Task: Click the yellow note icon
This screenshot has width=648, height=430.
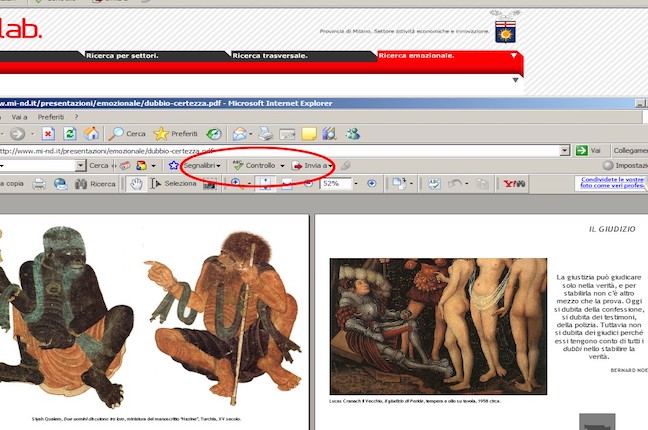Action: pos(309,134)
